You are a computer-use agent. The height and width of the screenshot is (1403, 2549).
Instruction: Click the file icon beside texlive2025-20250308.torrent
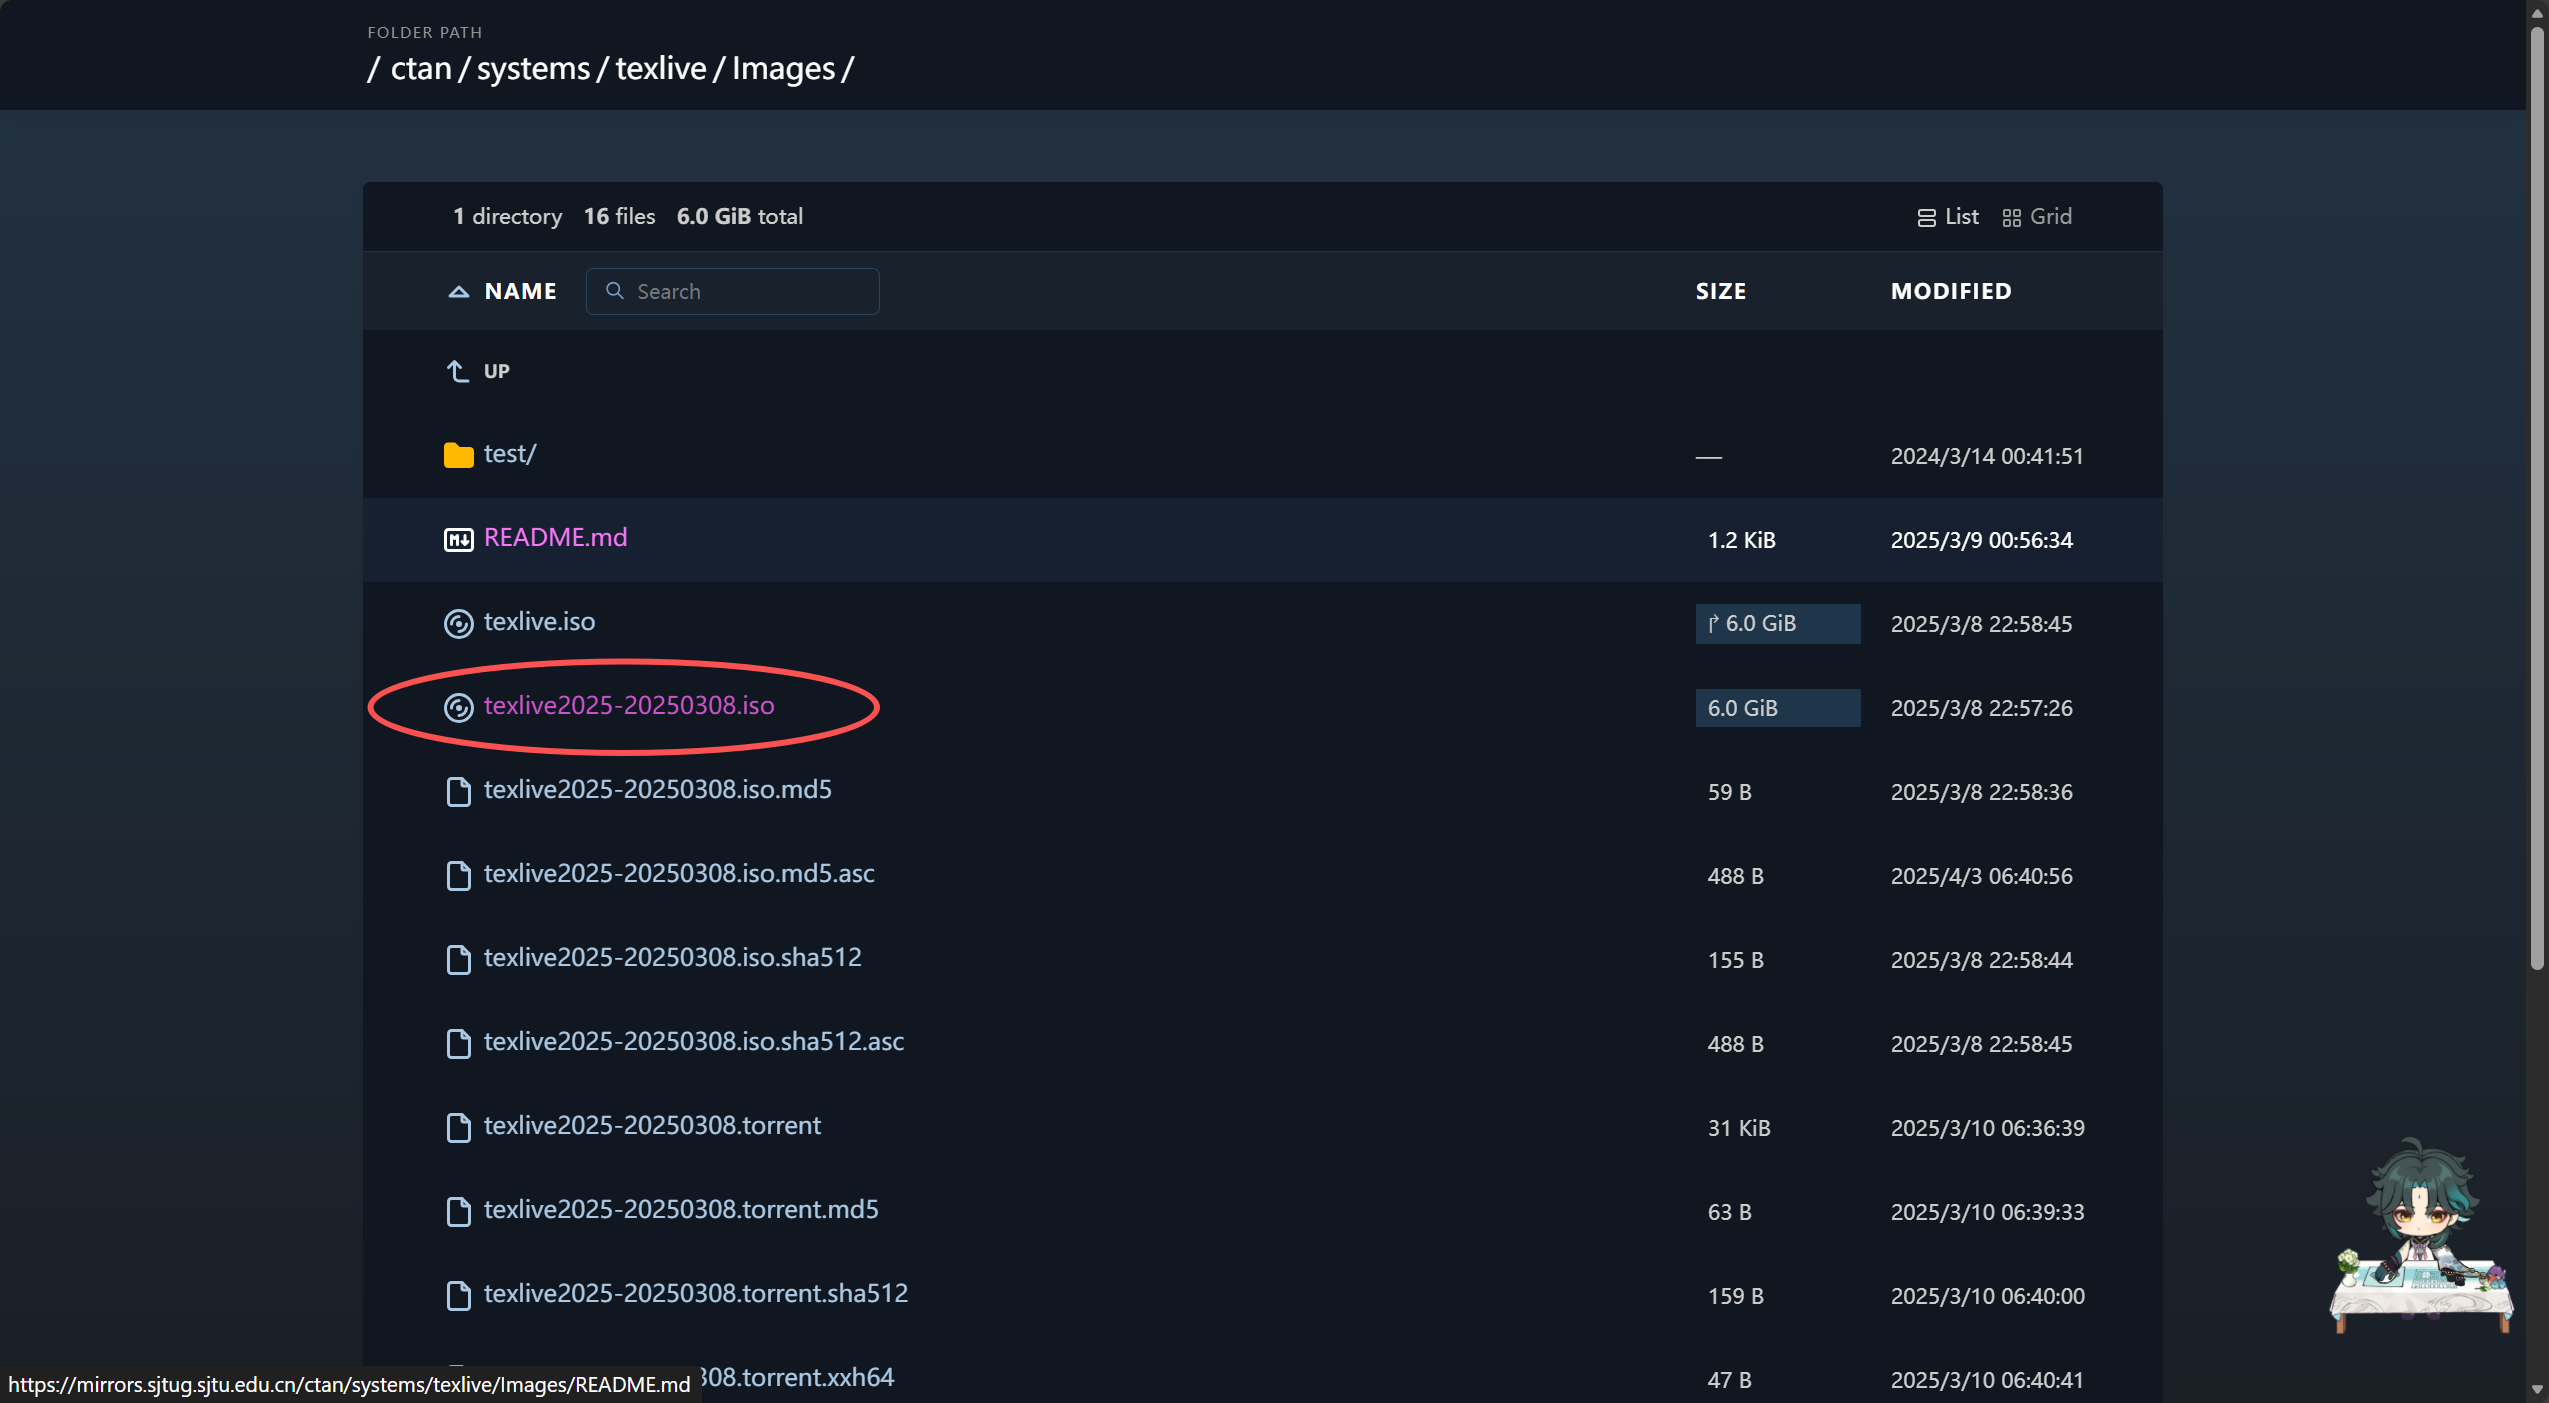pos(459,1128)
